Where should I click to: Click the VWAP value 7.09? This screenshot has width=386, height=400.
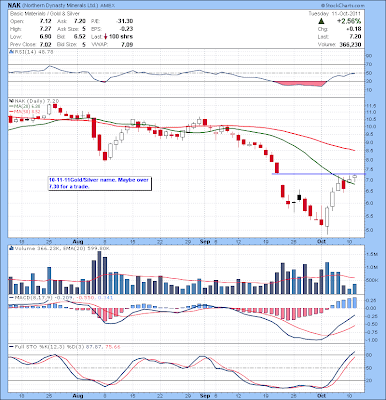[x=127, y=44]
